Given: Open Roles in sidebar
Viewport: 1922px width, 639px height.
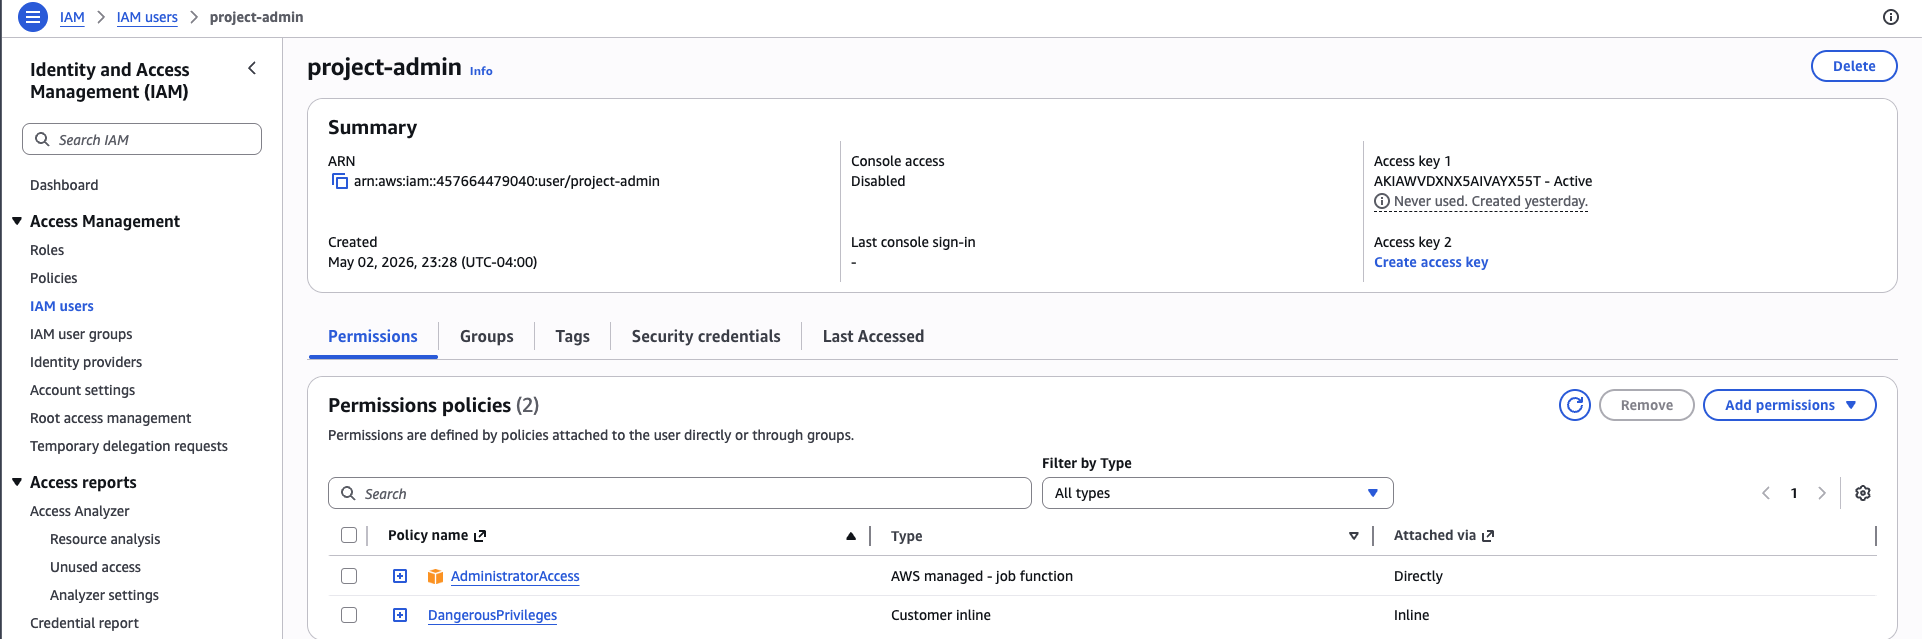Looking at the screenshot, I should [x=47, y=250].
